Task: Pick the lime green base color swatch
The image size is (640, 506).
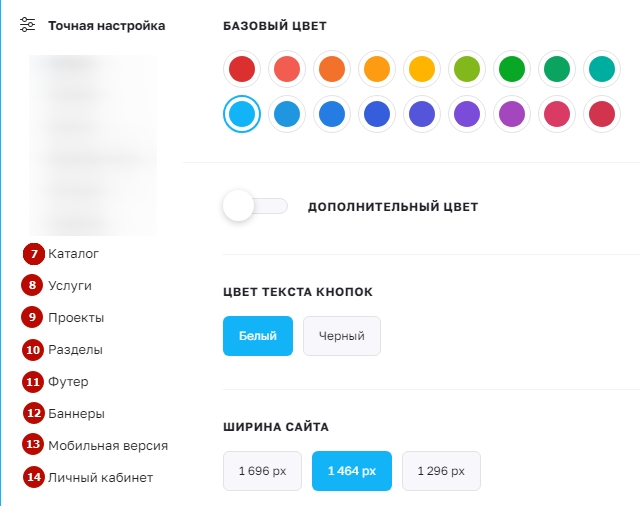Action: (467, 70)
